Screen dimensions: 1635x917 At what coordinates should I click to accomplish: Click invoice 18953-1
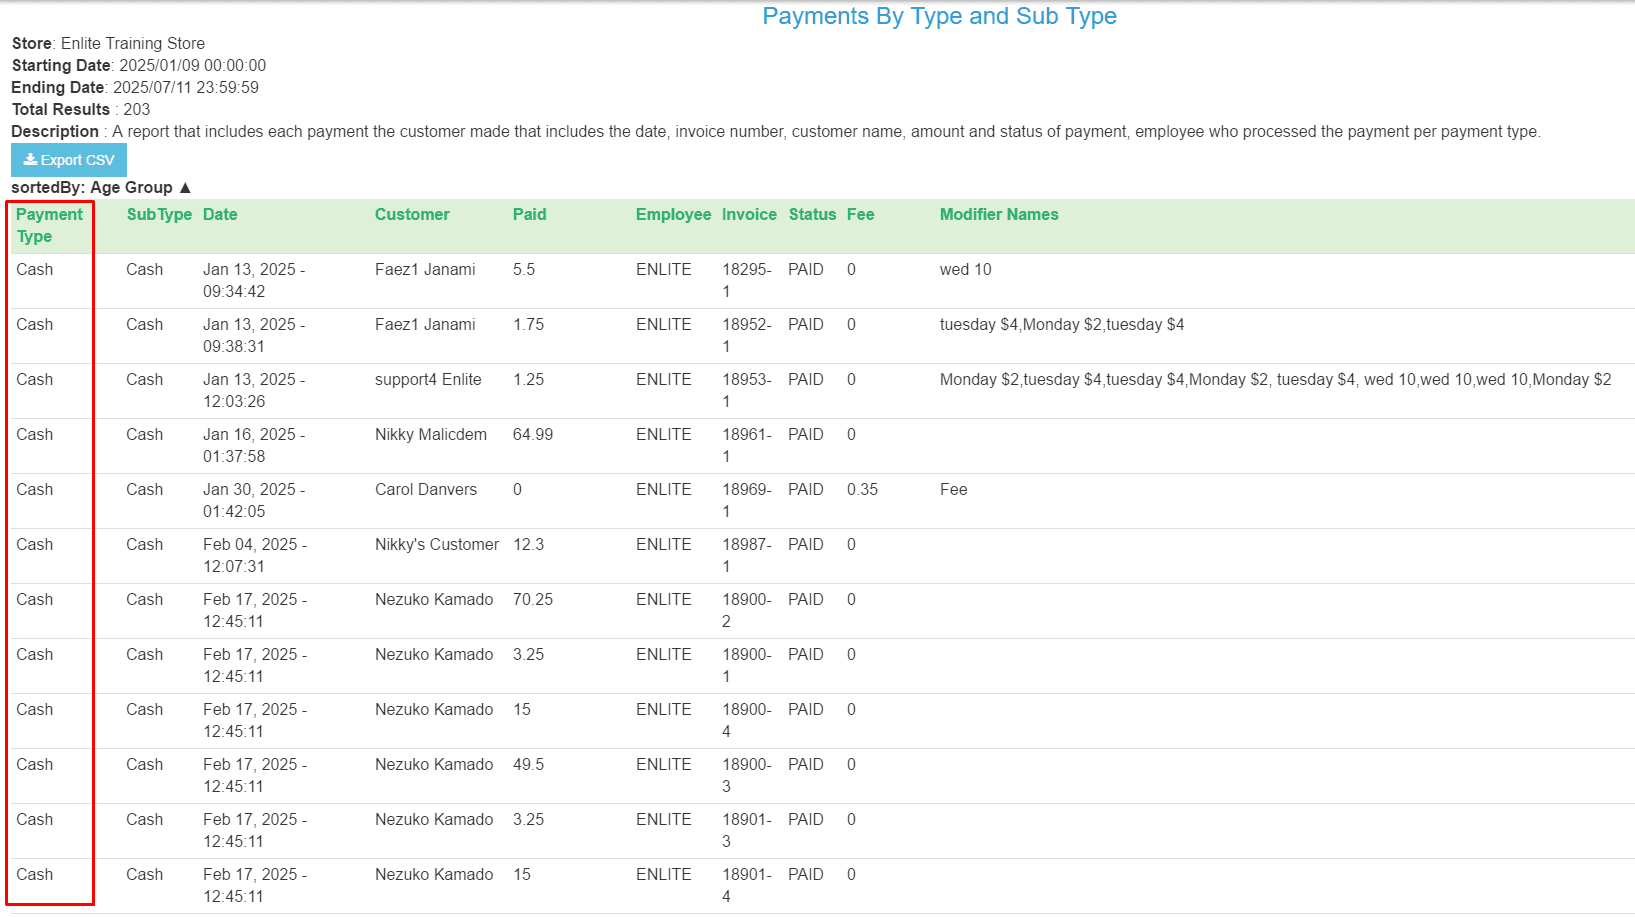click(x=747, y=391)
